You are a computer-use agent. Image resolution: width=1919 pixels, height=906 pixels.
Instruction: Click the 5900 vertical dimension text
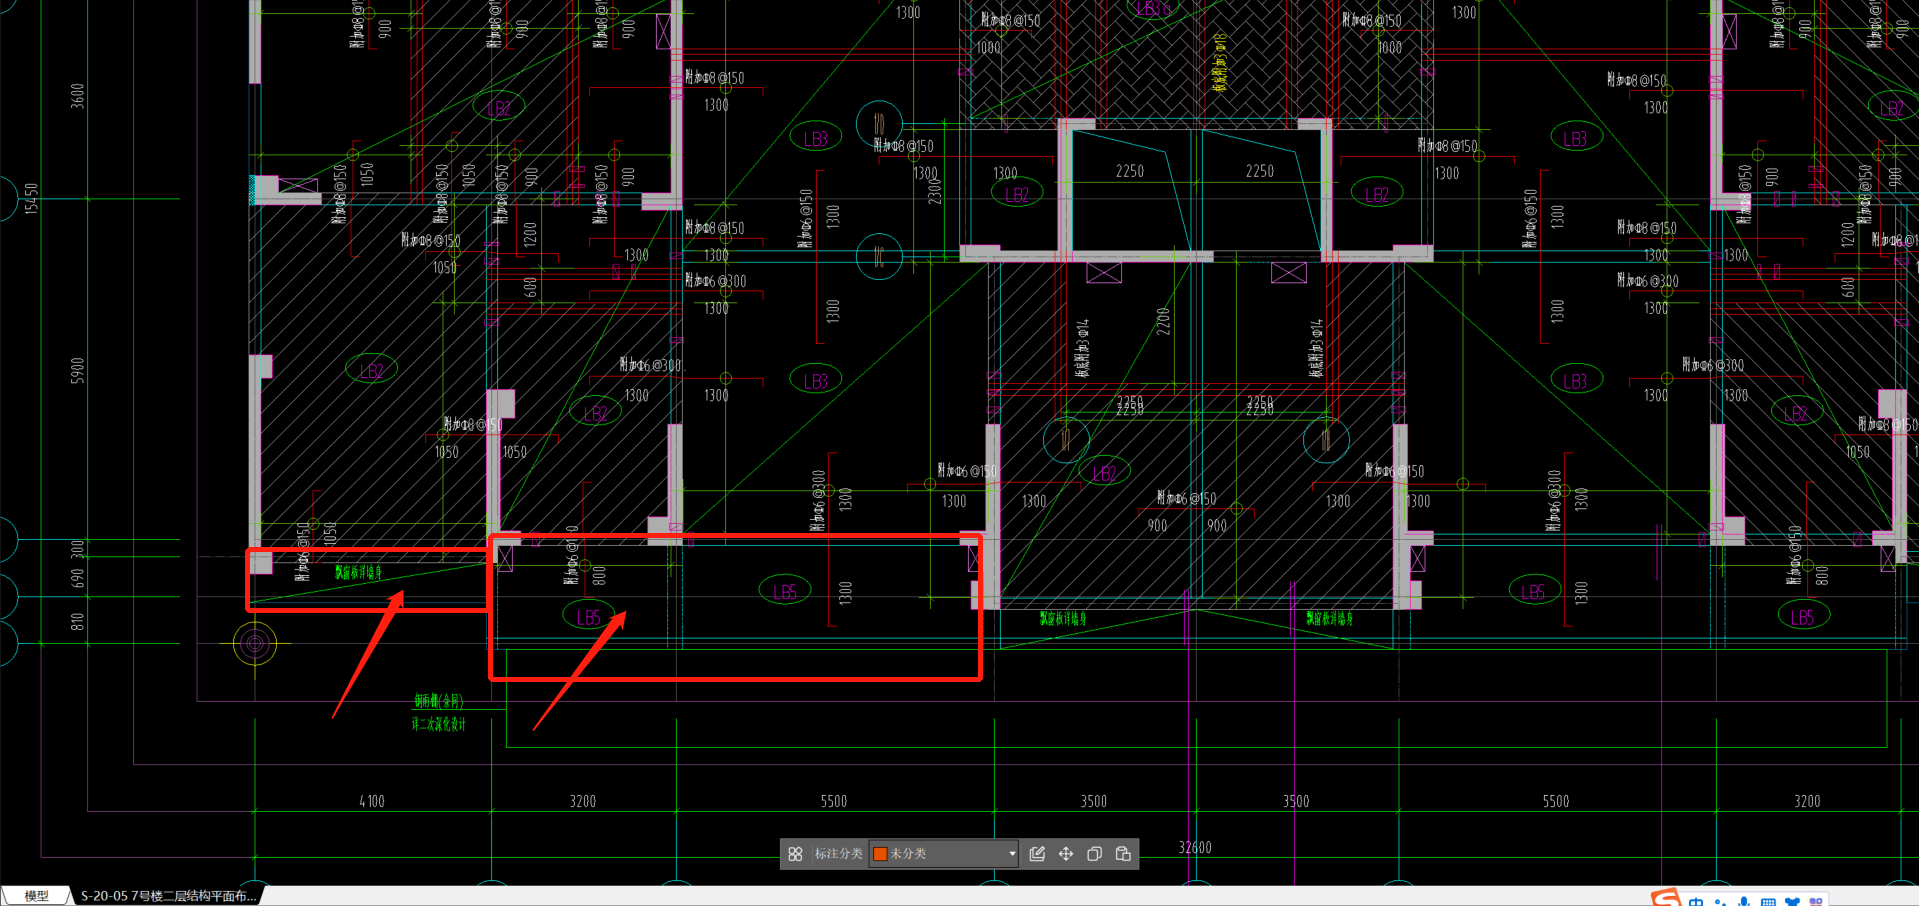click(78, 370)
